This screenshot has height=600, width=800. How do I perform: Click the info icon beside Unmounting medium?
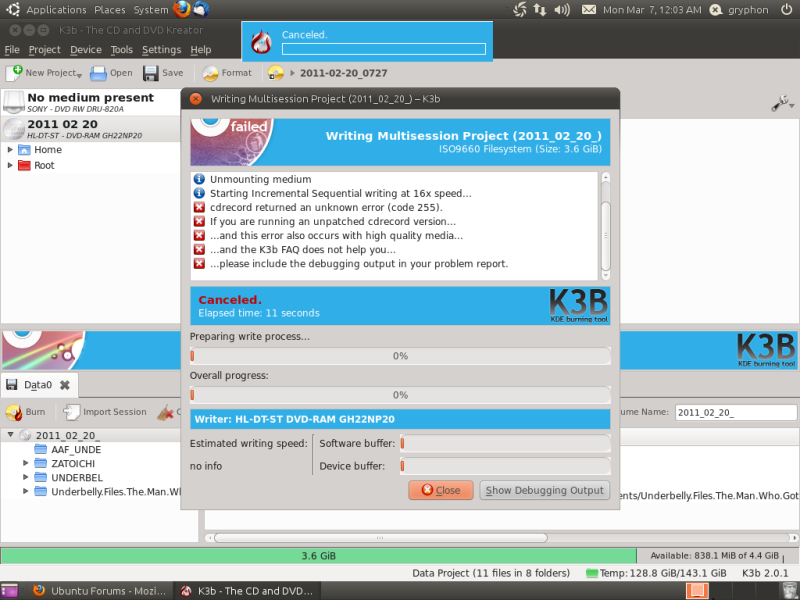199,179
